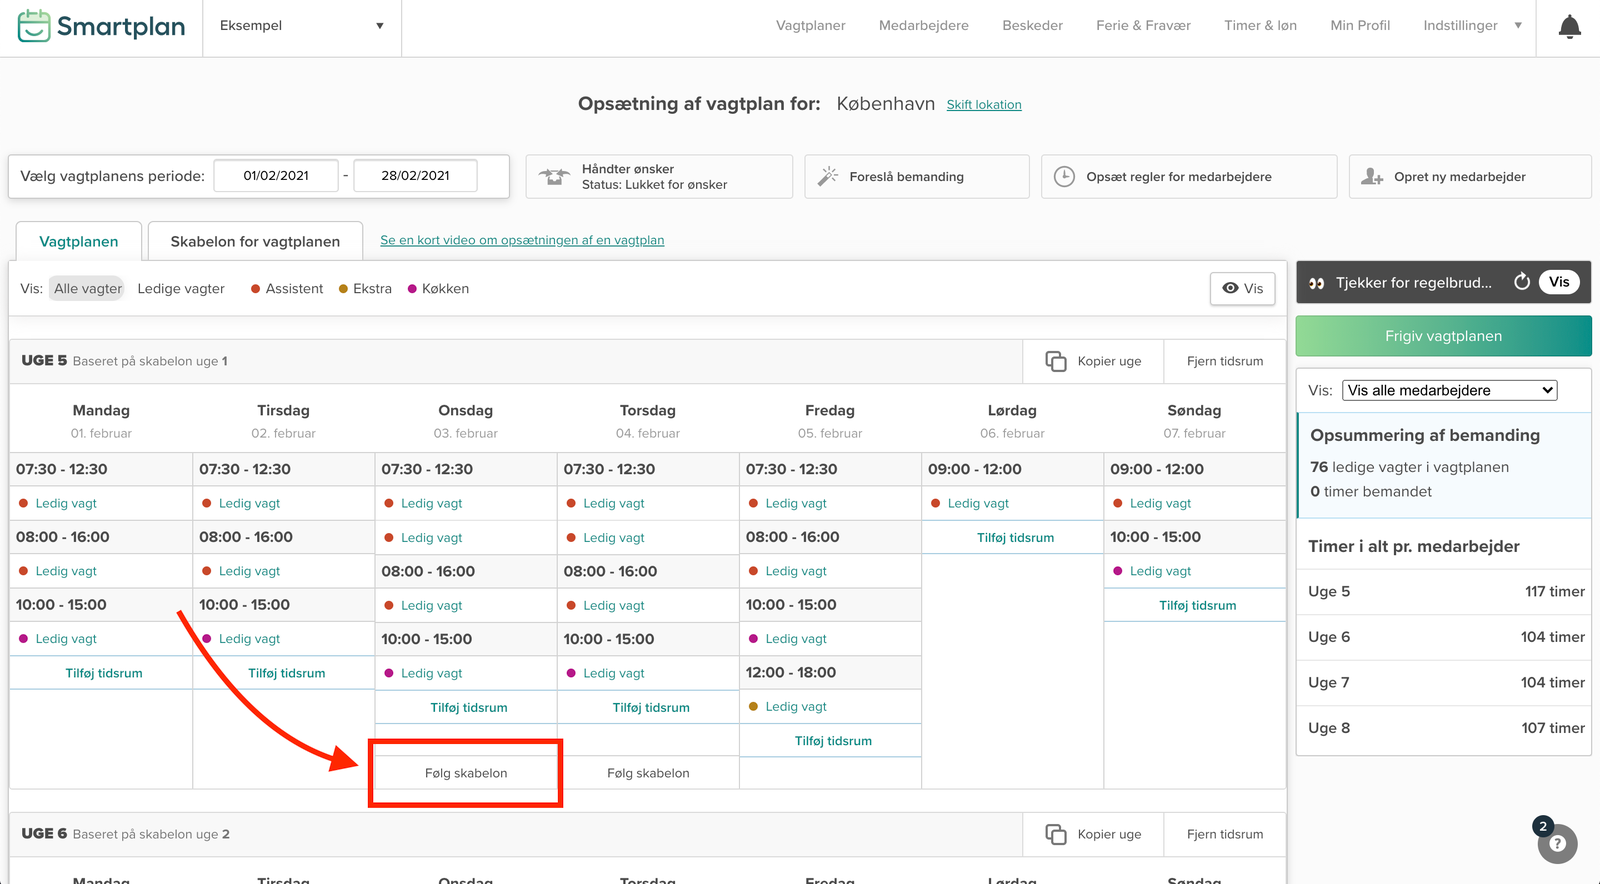Expand the Indstillinger menu arrow

1518,26
